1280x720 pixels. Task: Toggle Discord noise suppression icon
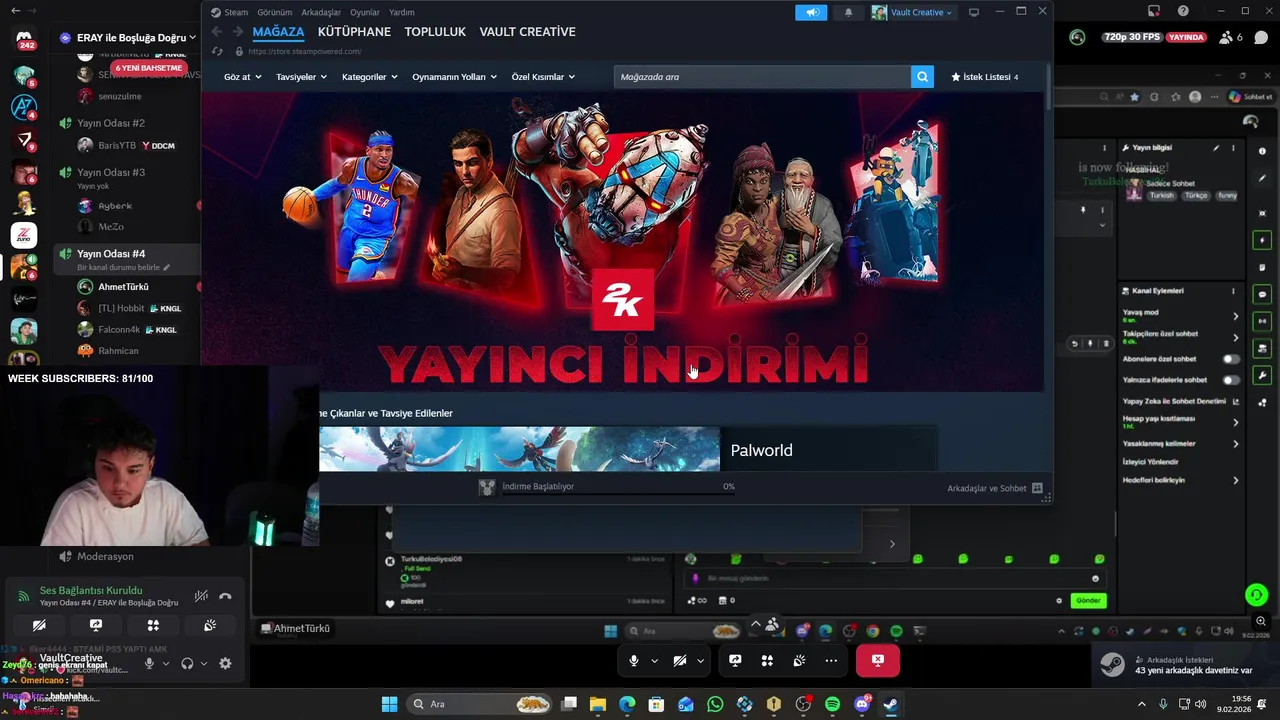201,596
